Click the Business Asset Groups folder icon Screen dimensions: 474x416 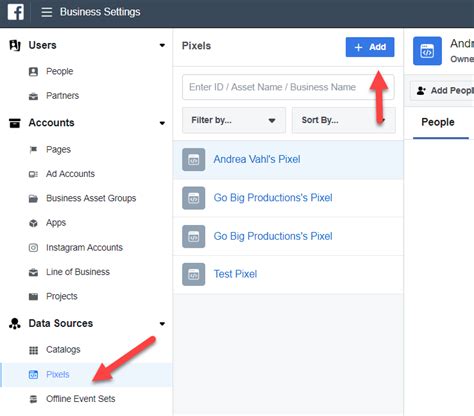coord(33,199)
